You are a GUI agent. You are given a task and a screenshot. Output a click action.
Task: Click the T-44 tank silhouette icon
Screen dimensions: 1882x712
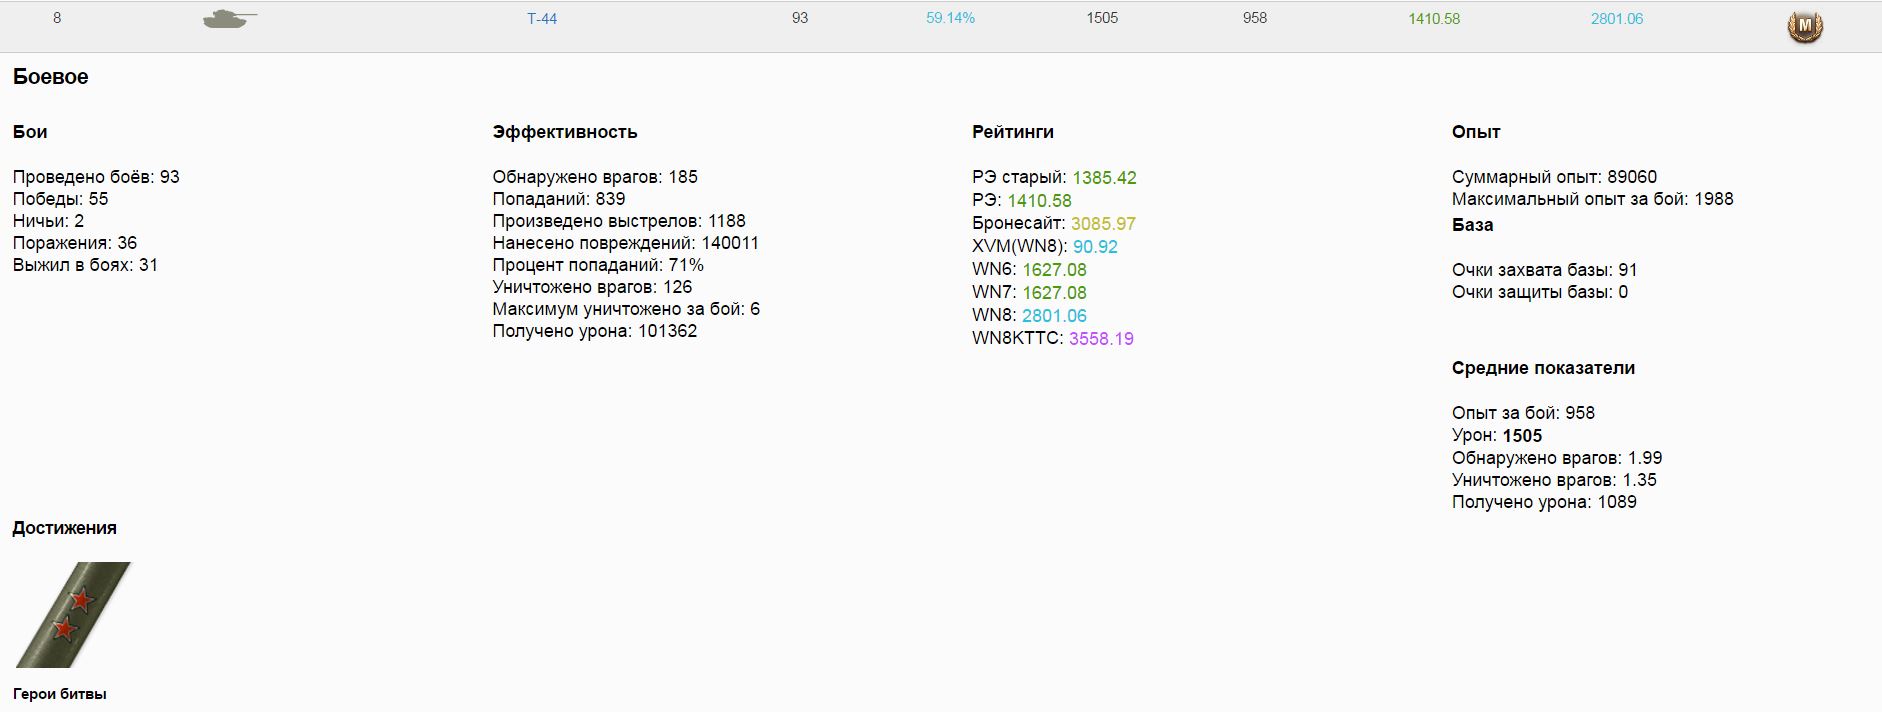[x=230, y=19]
